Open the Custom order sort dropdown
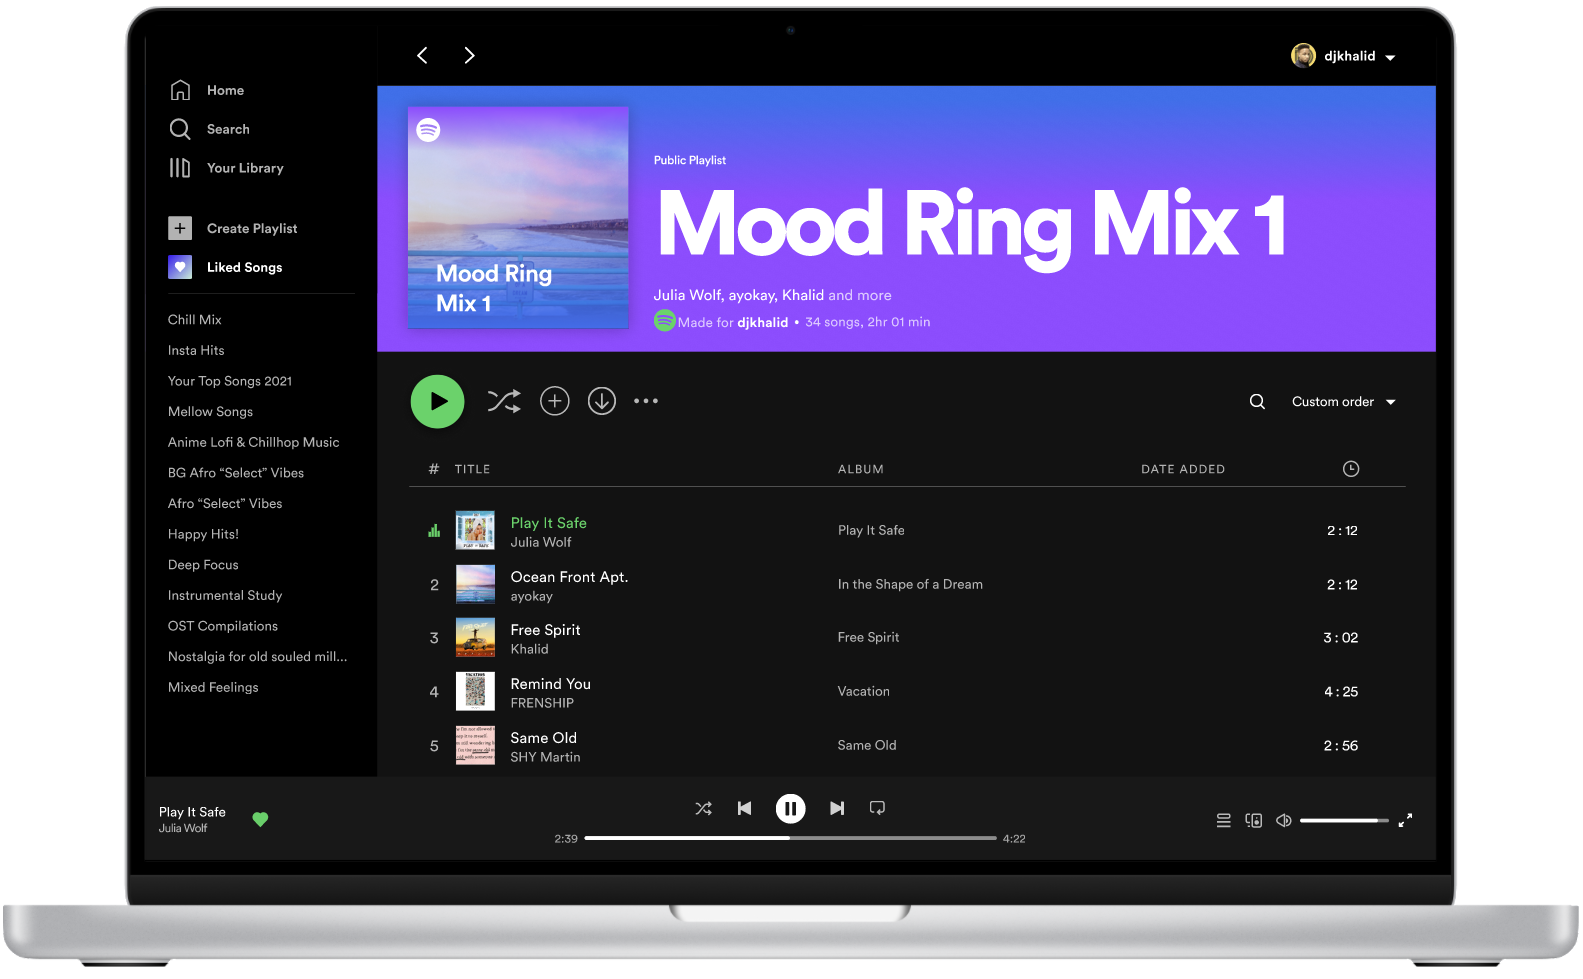The image size is (1583, 979). [1343, 401]
